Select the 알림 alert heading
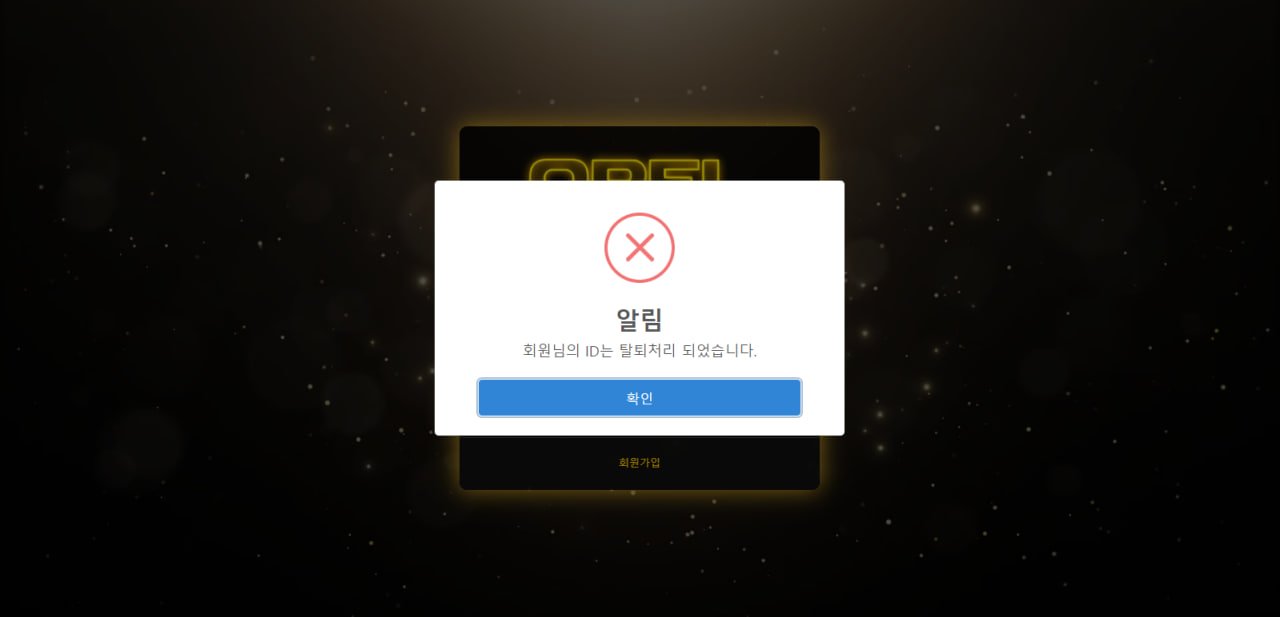 click(639, 319)
